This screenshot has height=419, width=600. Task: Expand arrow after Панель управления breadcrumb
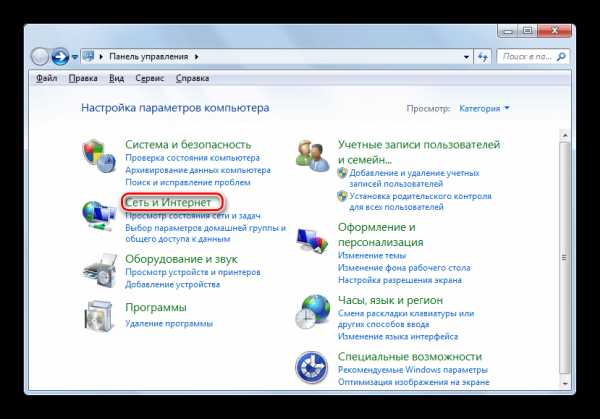196,57
